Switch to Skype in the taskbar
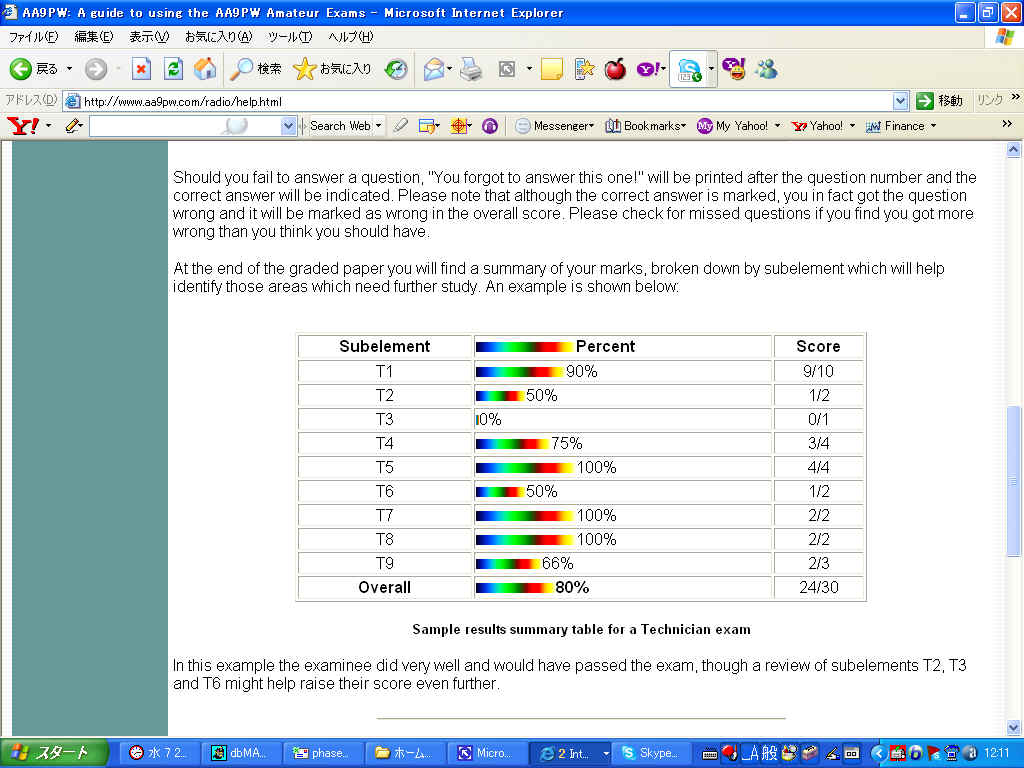Viewport: 1024px width, 768px height. tap(648, 753)
